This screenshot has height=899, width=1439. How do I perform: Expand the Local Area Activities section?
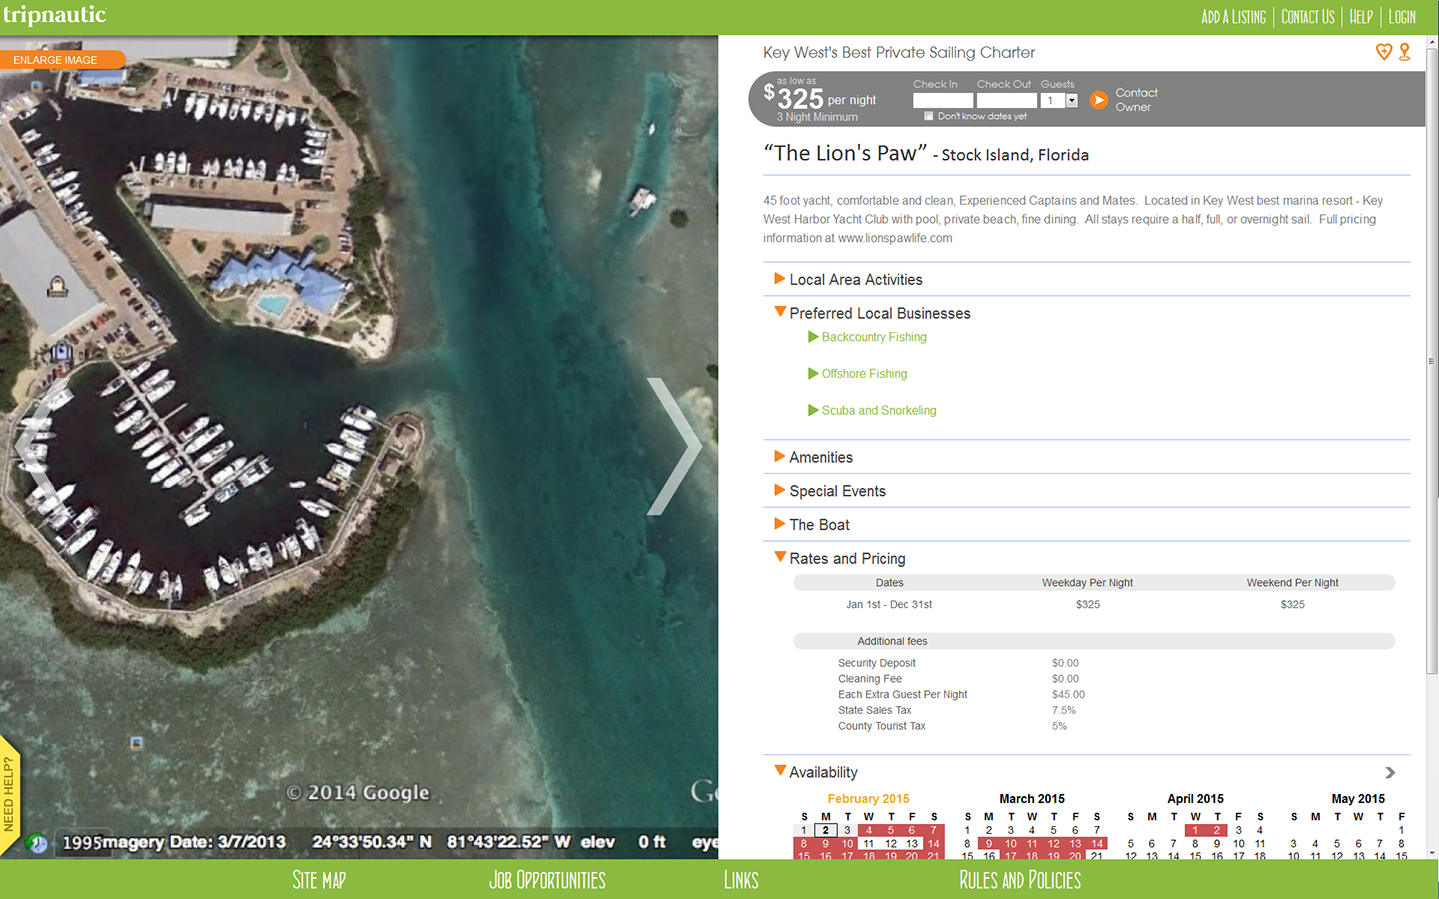pyautogui.click(x=855, y=280)
